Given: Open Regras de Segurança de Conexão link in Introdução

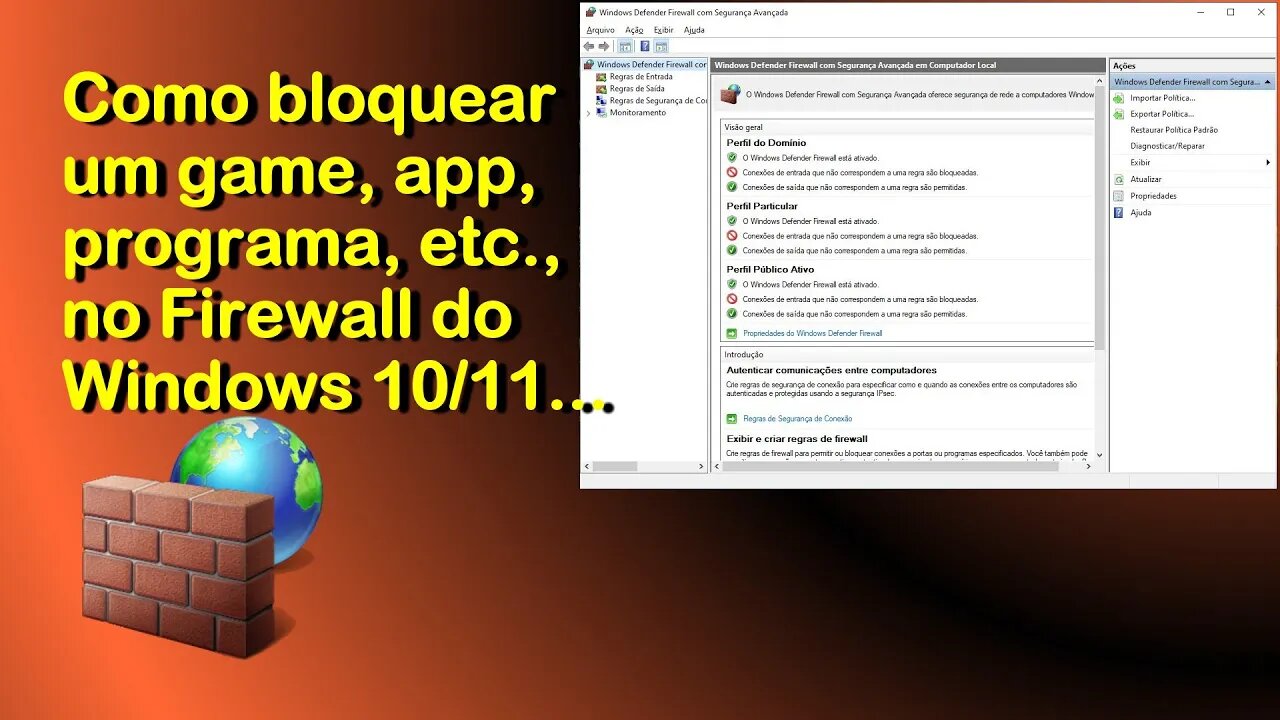Looking at the screenshot, I should coord(798,419).
